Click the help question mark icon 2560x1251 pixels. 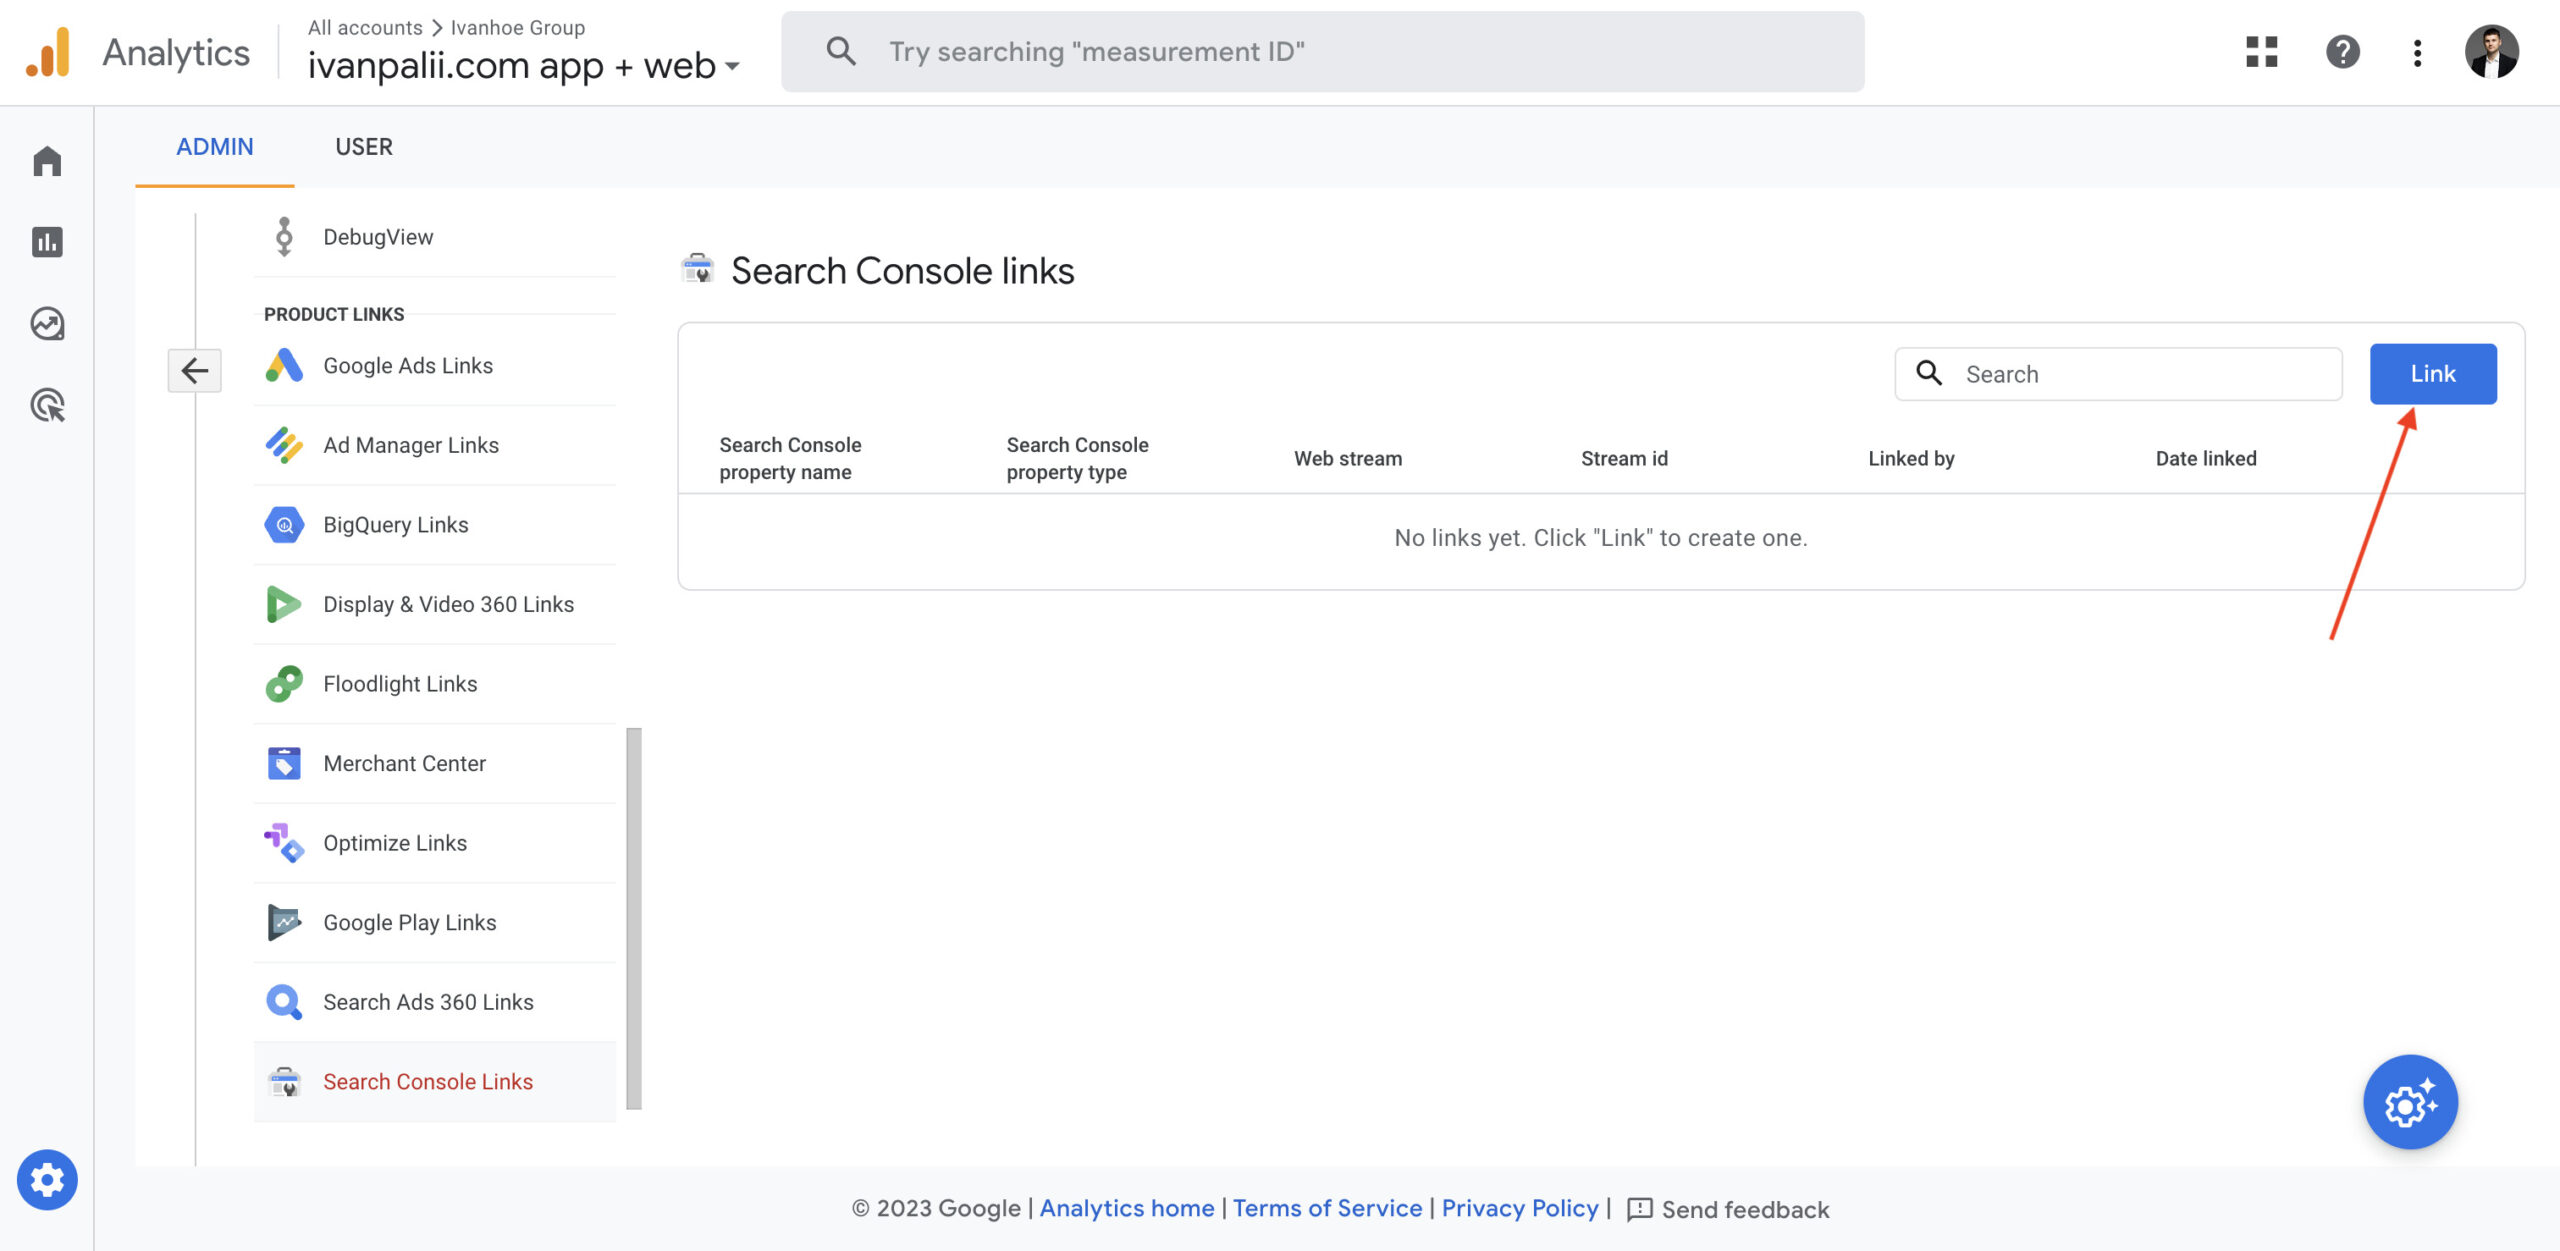(2342, 52)
